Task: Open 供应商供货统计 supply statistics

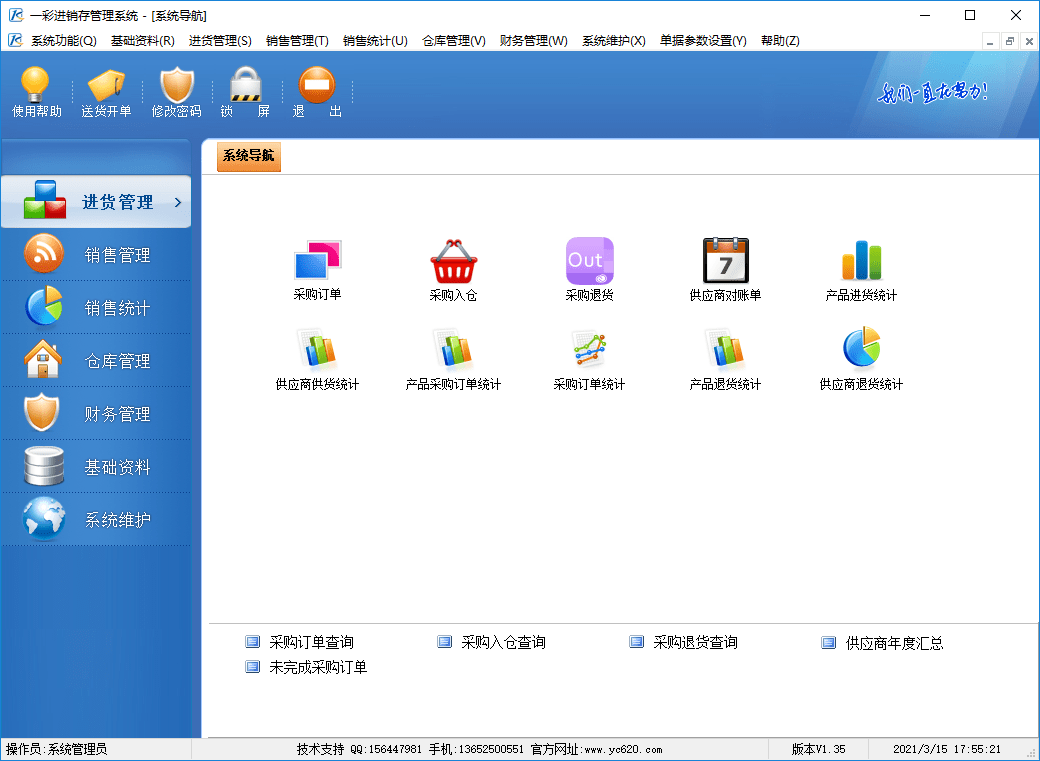Action: coord(317,352)
